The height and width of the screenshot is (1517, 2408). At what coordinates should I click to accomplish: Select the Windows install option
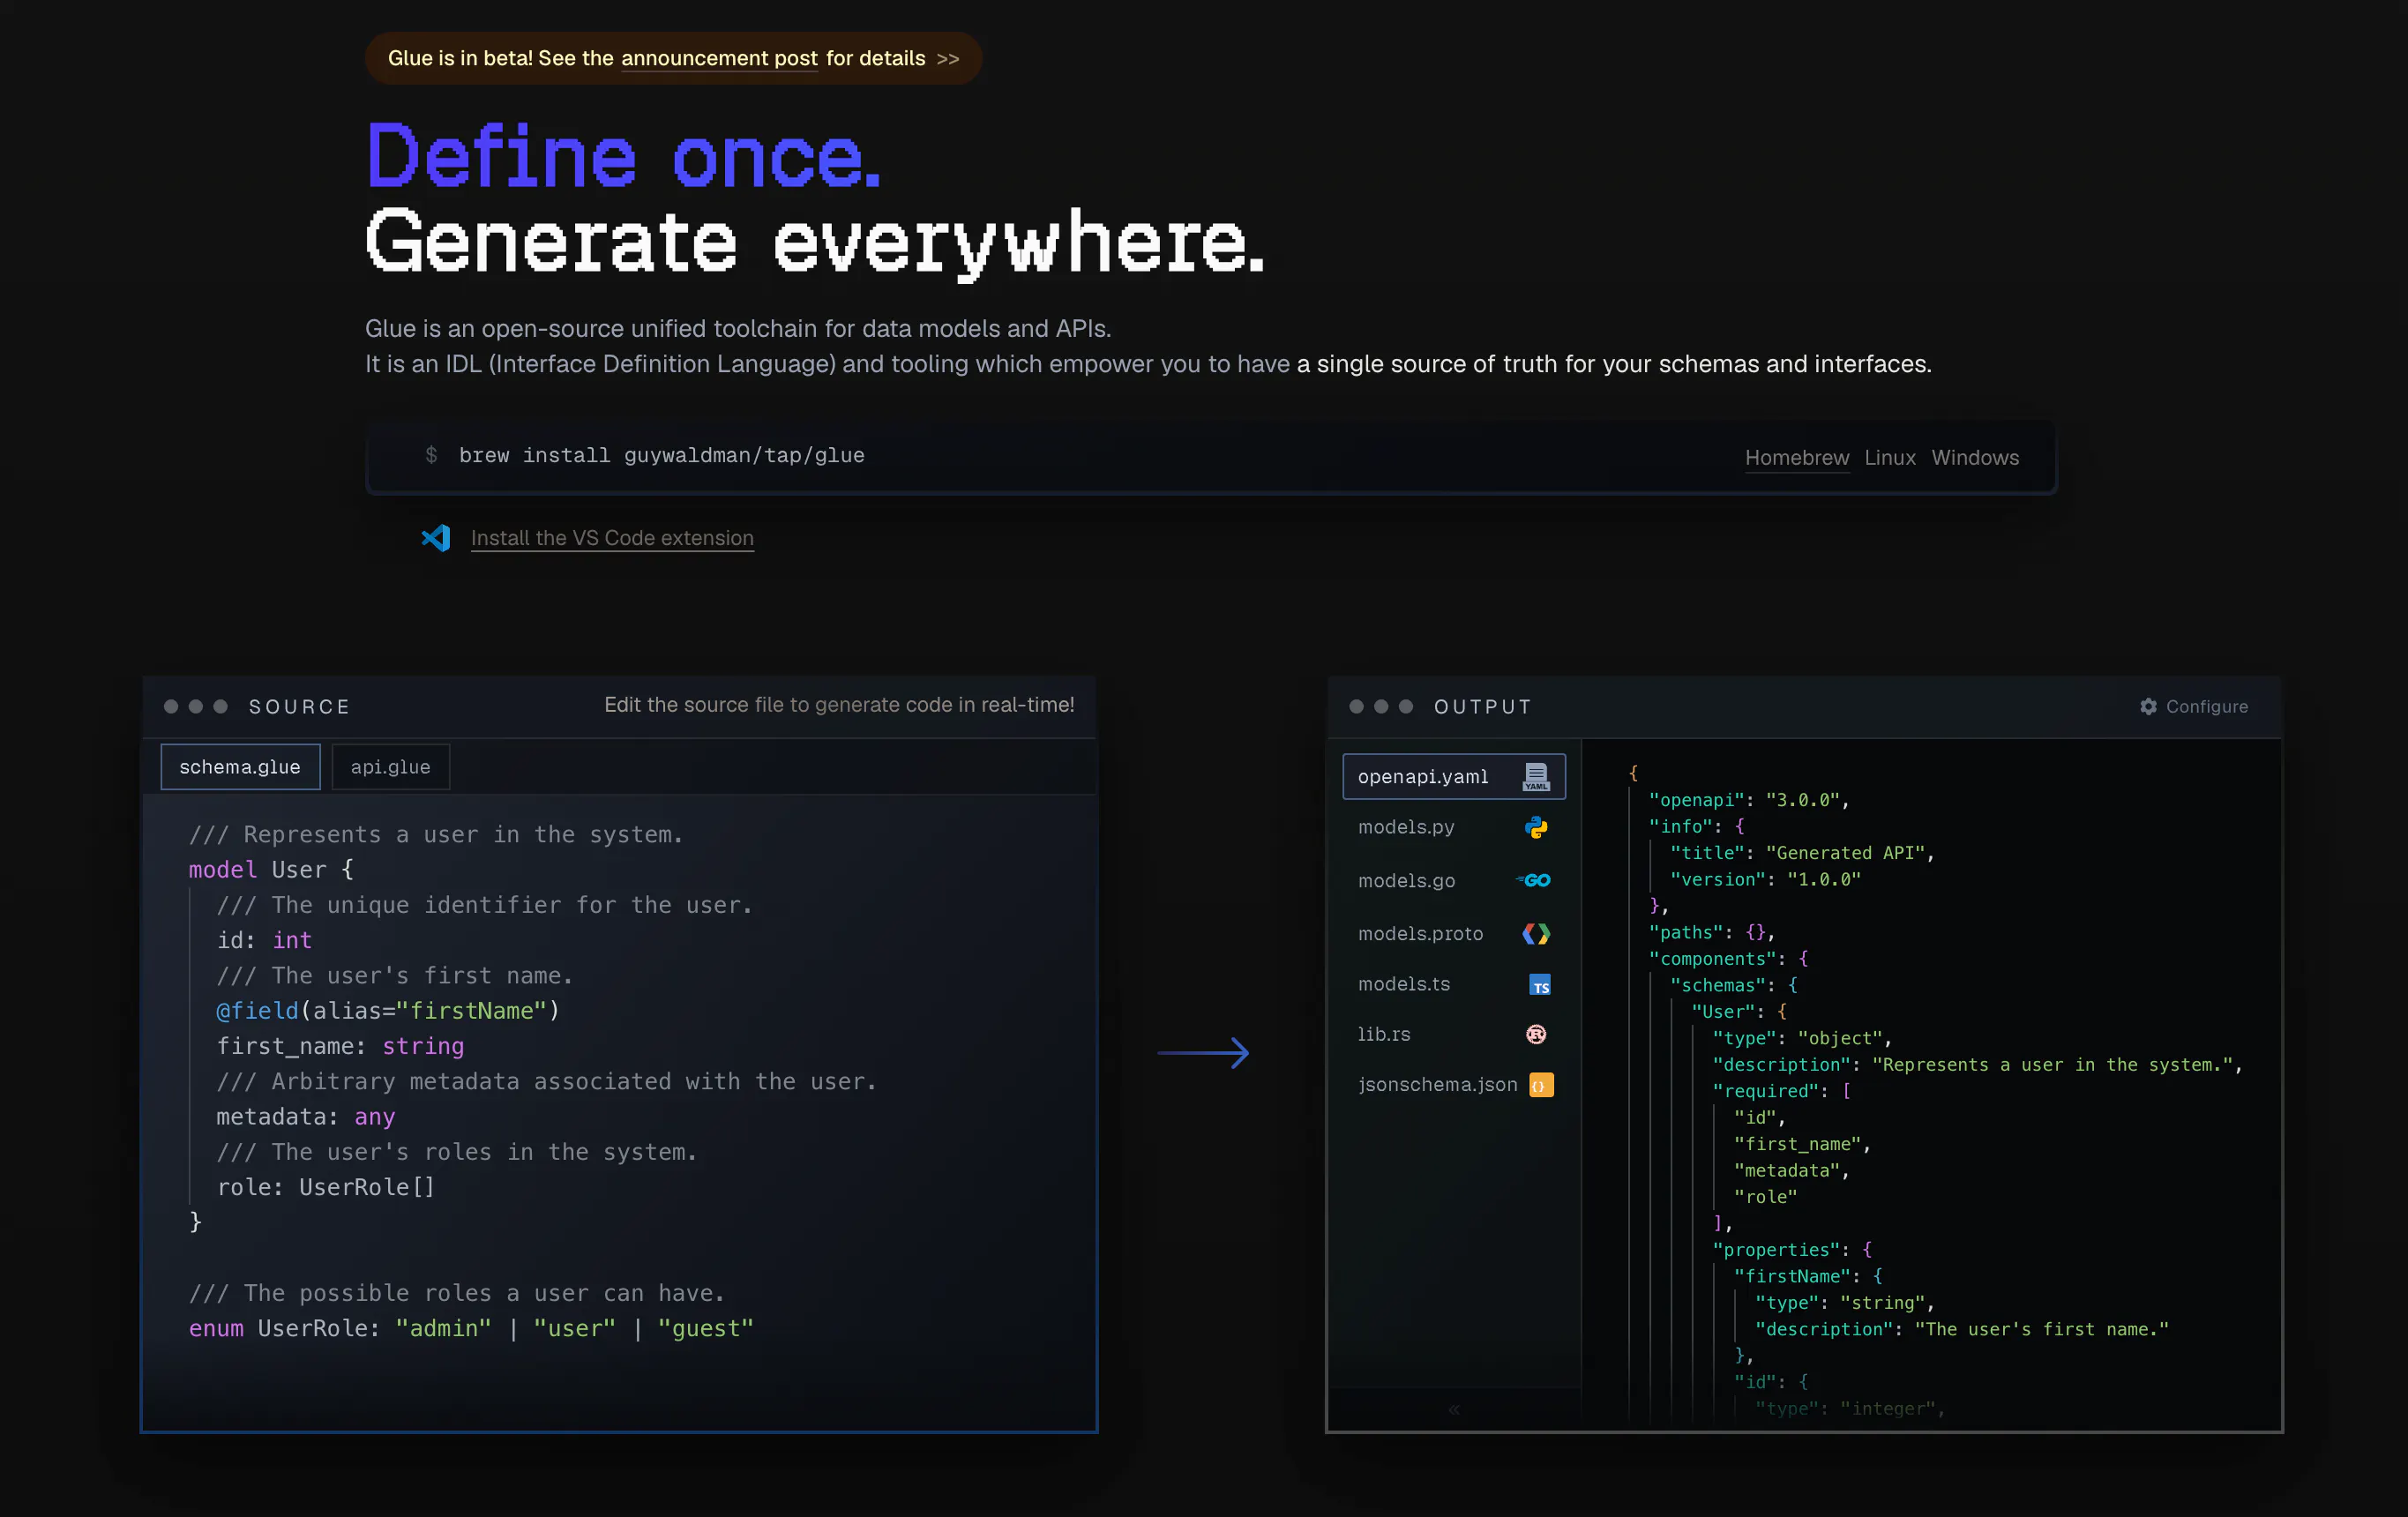pos(1975,457)
